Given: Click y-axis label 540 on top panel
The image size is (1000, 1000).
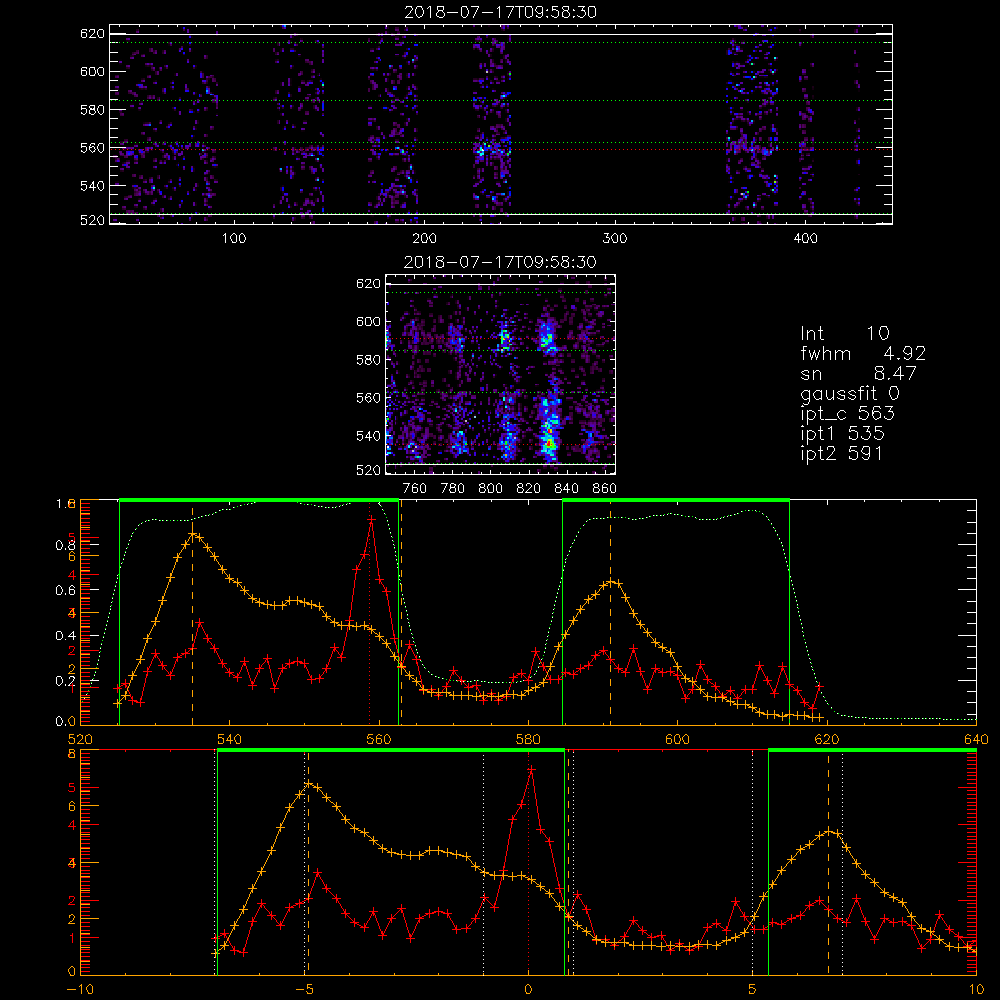Looking at the screenshot, I should coord(92,186).
